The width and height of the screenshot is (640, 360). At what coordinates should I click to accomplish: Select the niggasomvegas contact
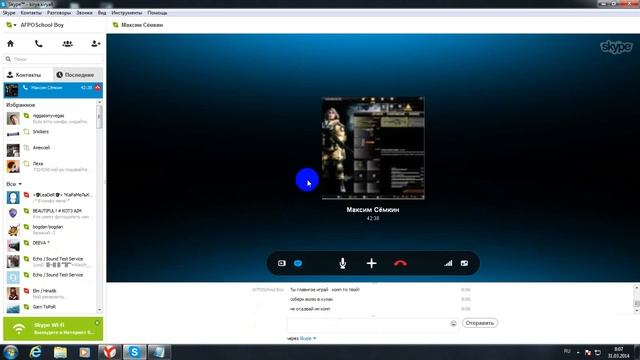click(51, 118)
